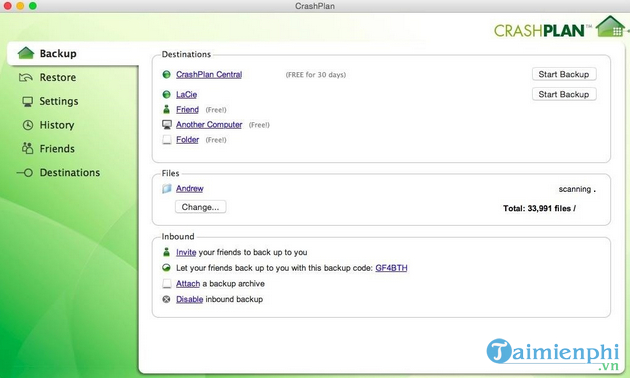Click the person icon beside Invite
This screenshot has width=630, height=378.
point(166,252)
